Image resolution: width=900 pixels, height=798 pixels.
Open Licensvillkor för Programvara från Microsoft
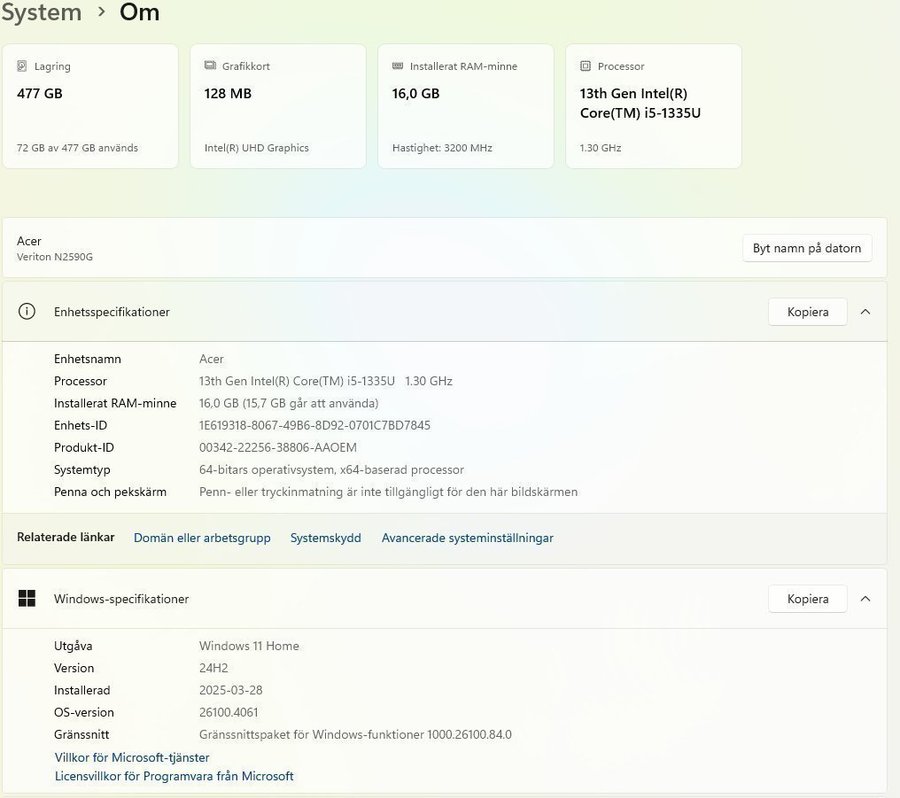pos(174,776)
